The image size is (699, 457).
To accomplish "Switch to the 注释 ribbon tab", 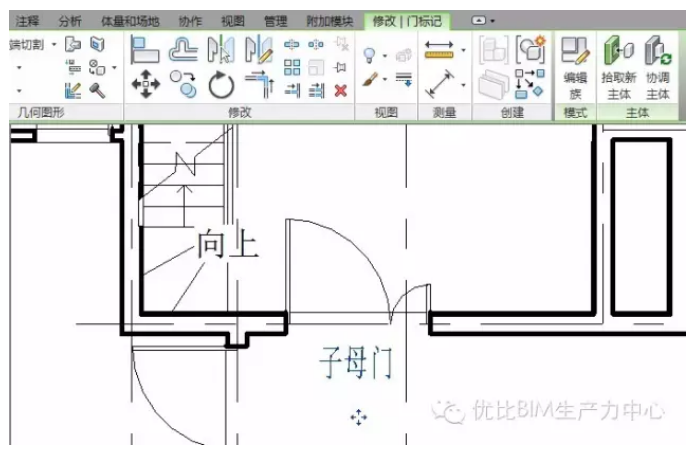I will (27, 20).
